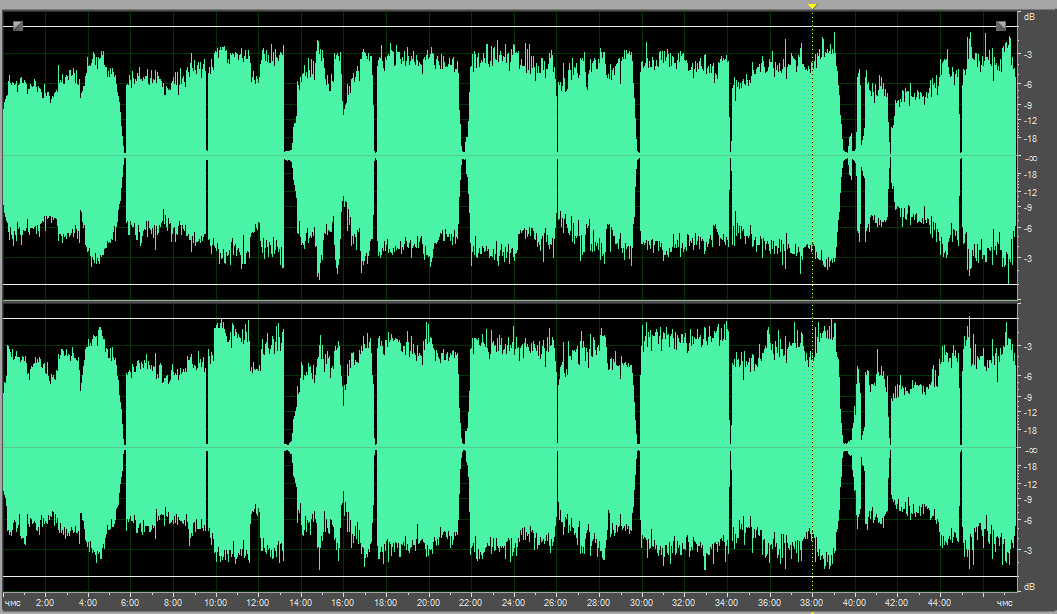Screen dimensions: 1057x614
Task: Click the upper dB scale label
Action: tap(1029, 16)
